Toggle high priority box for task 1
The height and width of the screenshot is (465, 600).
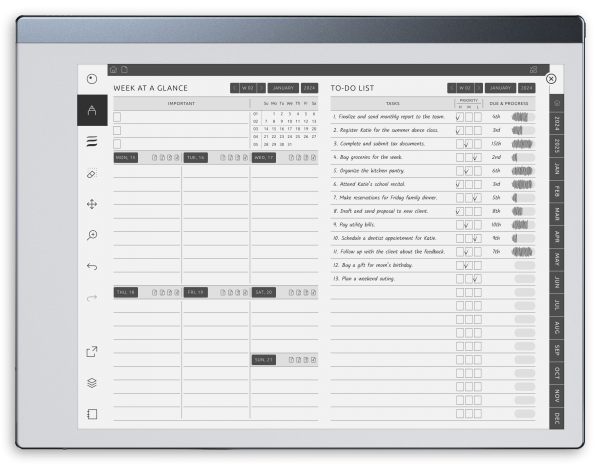460,117
